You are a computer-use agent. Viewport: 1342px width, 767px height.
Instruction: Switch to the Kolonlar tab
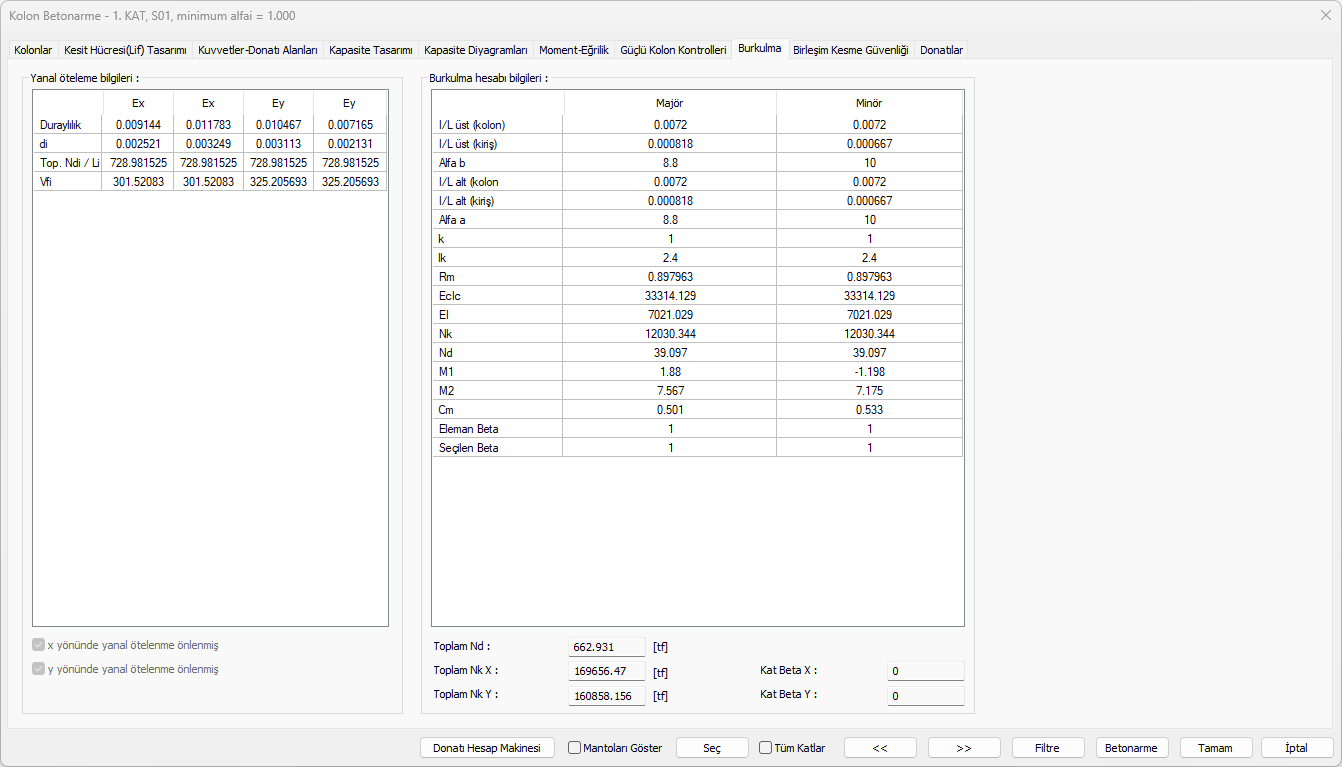coord(33,50)
